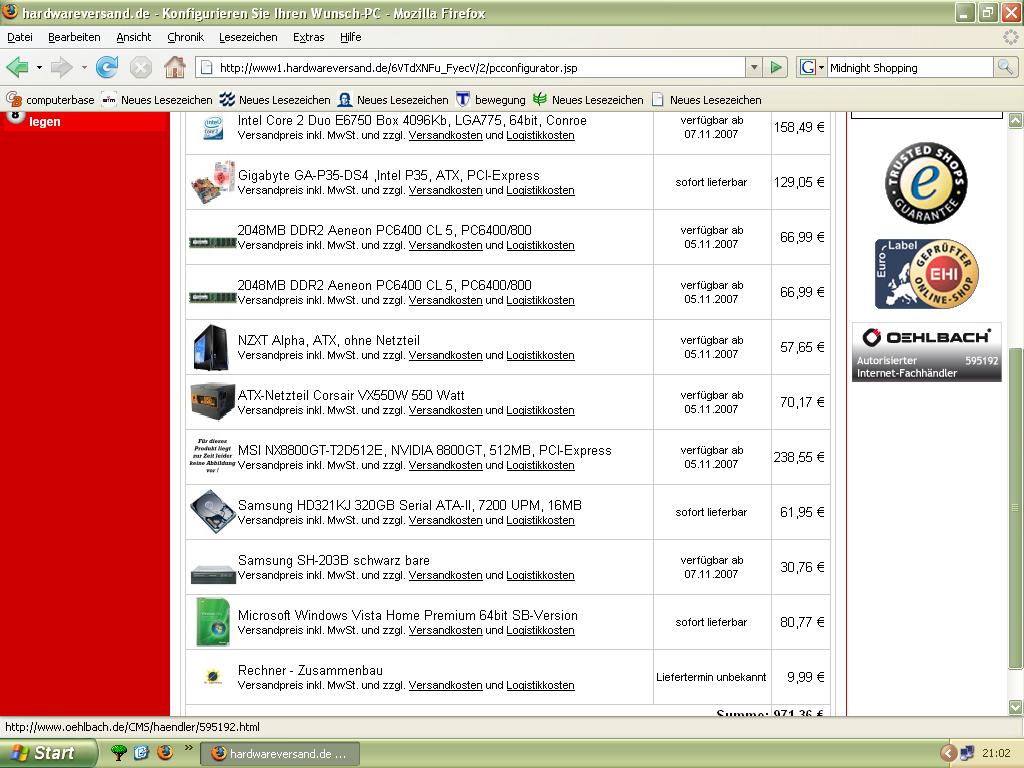The width and height of the screenshot is (1024, 768).
Task: Open the computerbase bookmark
Action: coord(50,100)
